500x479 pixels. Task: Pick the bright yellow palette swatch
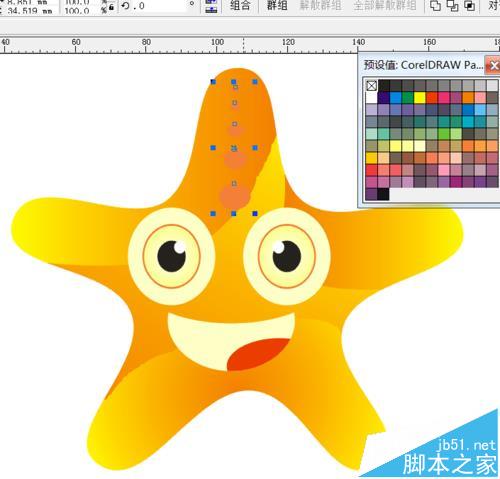point(420,98)
